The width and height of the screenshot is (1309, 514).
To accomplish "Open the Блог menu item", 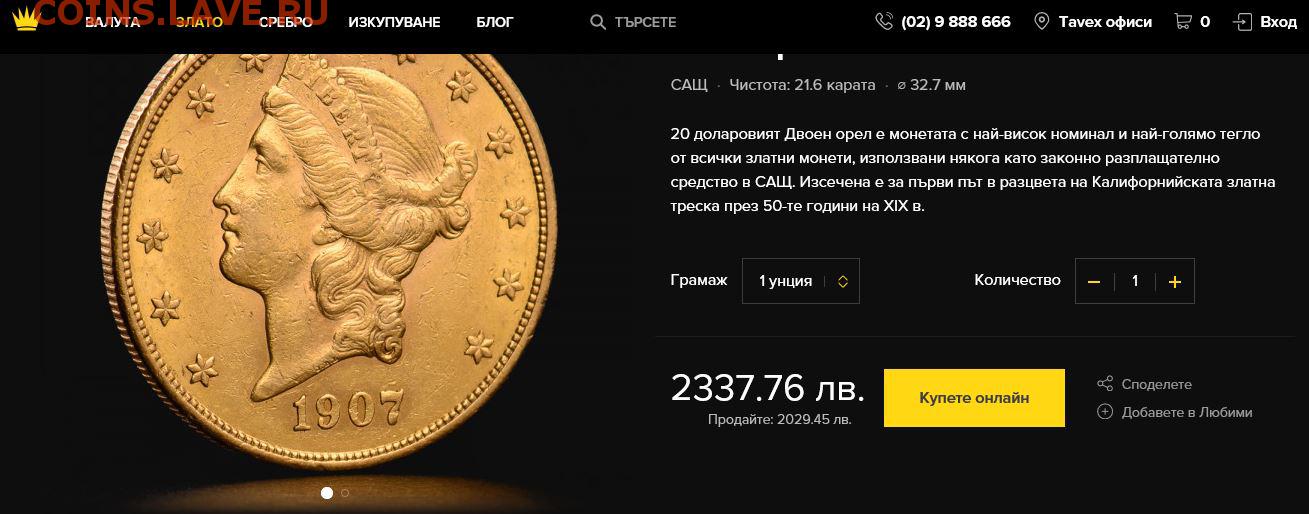I will [x=495, y=22].
